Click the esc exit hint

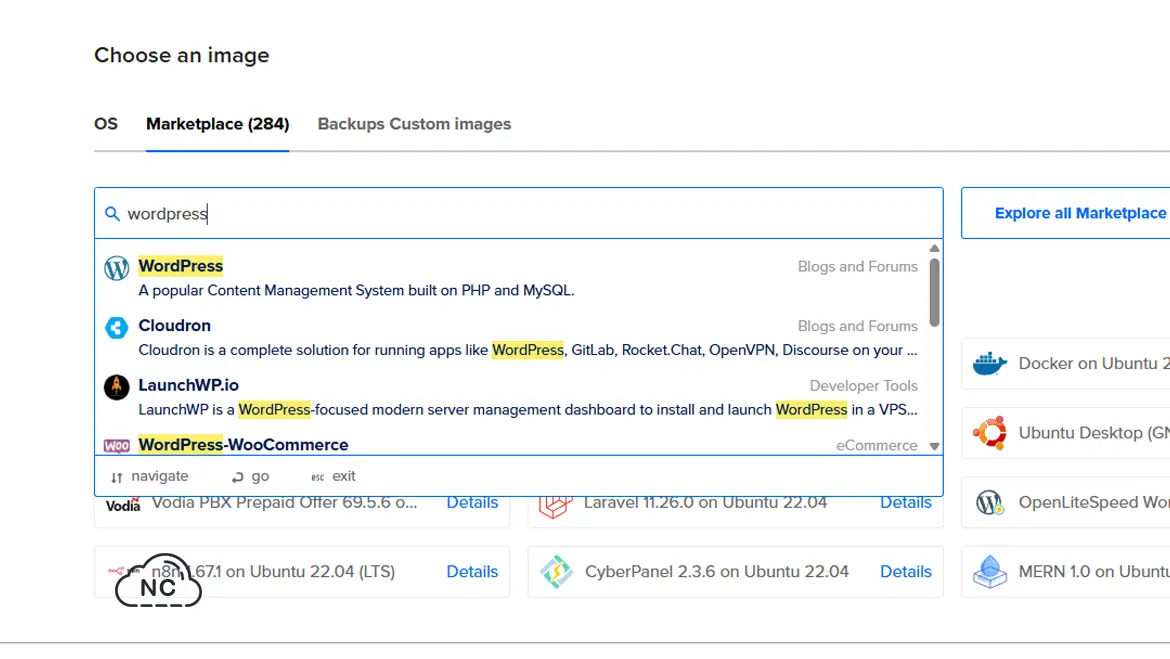click(333, 476)
